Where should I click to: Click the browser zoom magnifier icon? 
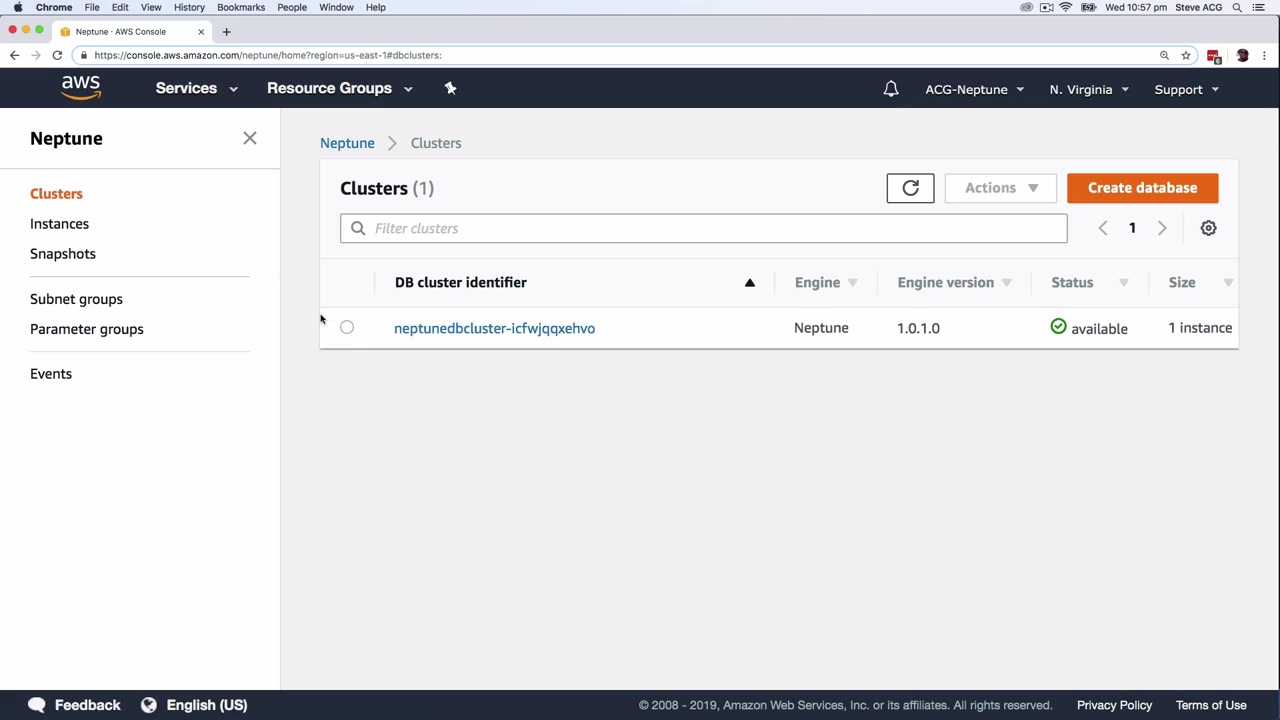click(x=1164, y=55)
